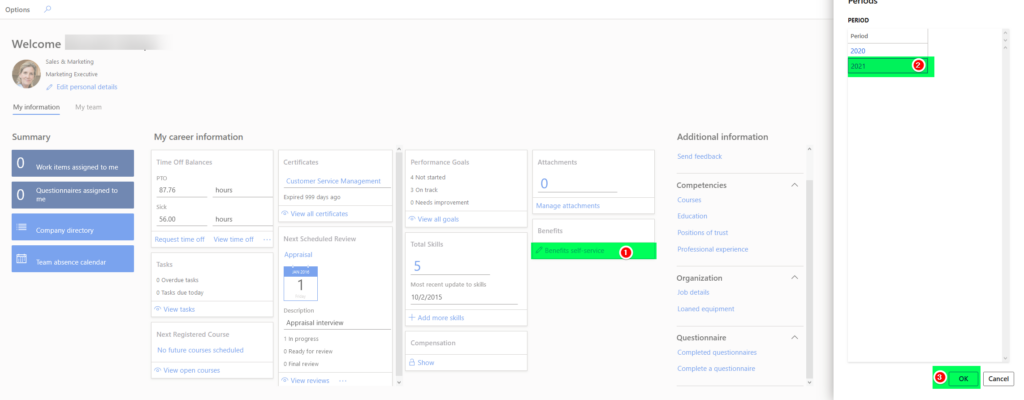
Task: Click the eye icon beside View open courses
Action: click(158, 370)
